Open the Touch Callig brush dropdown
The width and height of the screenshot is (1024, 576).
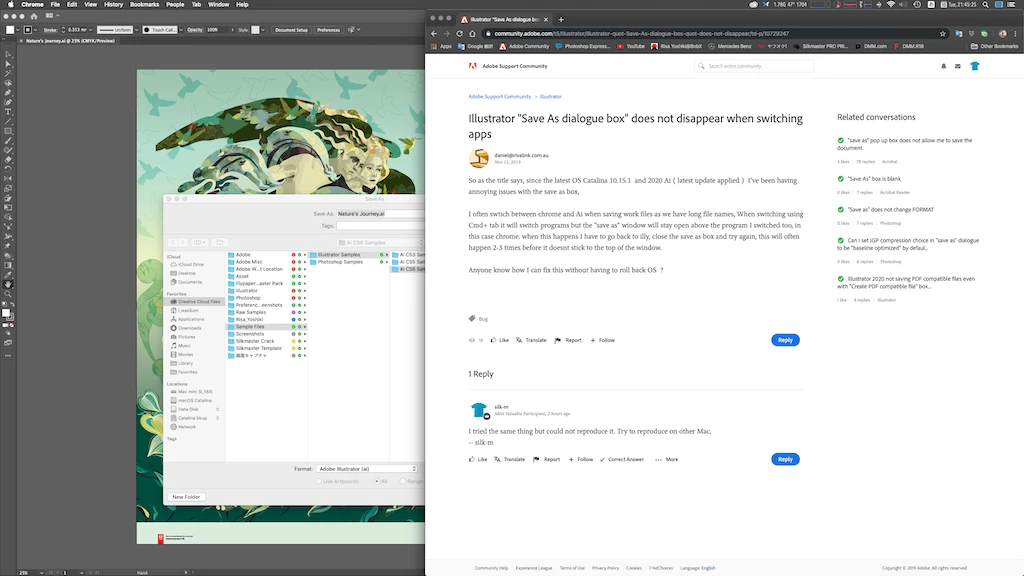[180, 29]
